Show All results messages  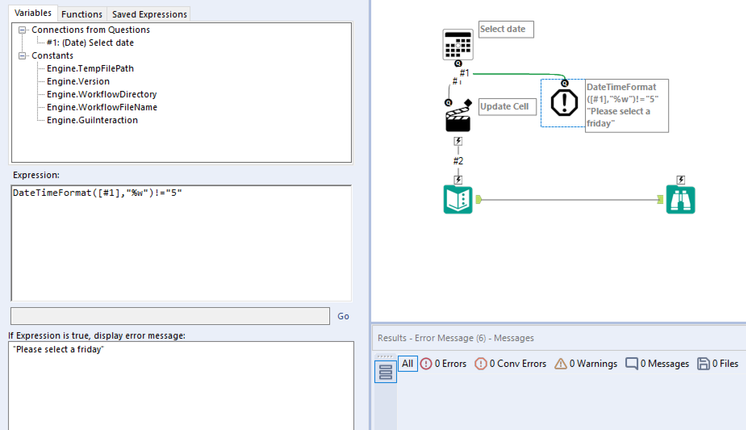click(x=408, y=363)
